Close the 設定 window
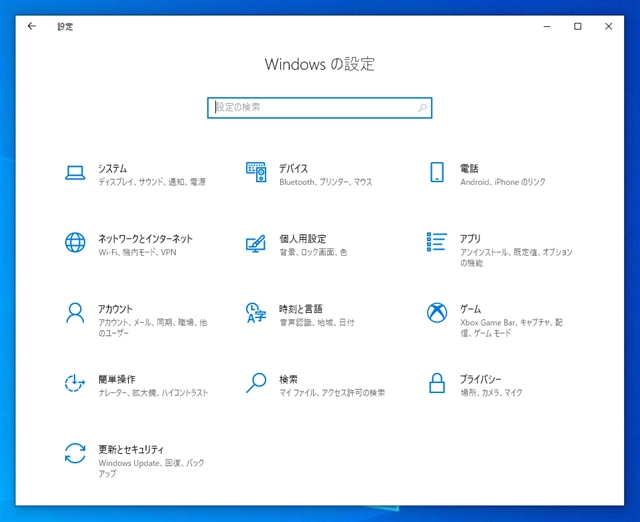Image resolution: width=640 pixels, height=522 pixels. [608, 27]
